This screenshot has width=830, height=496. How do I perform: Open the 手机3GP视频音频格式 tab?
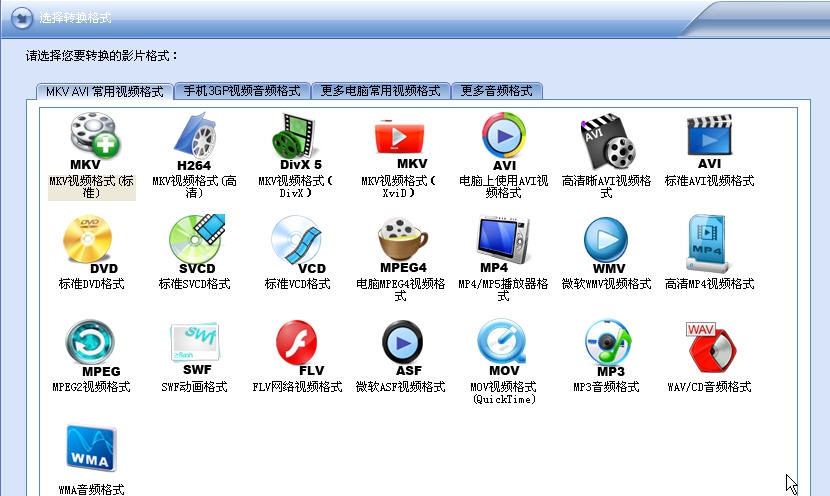[242, 91]
